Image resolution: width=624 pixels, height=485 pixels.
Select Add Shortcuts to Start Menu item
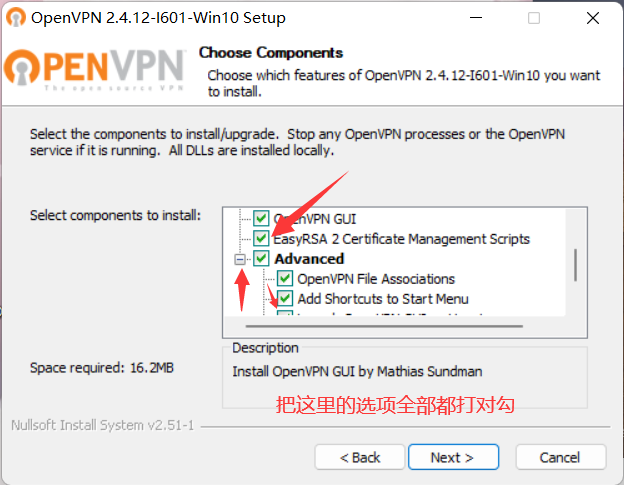coord(383,298)
